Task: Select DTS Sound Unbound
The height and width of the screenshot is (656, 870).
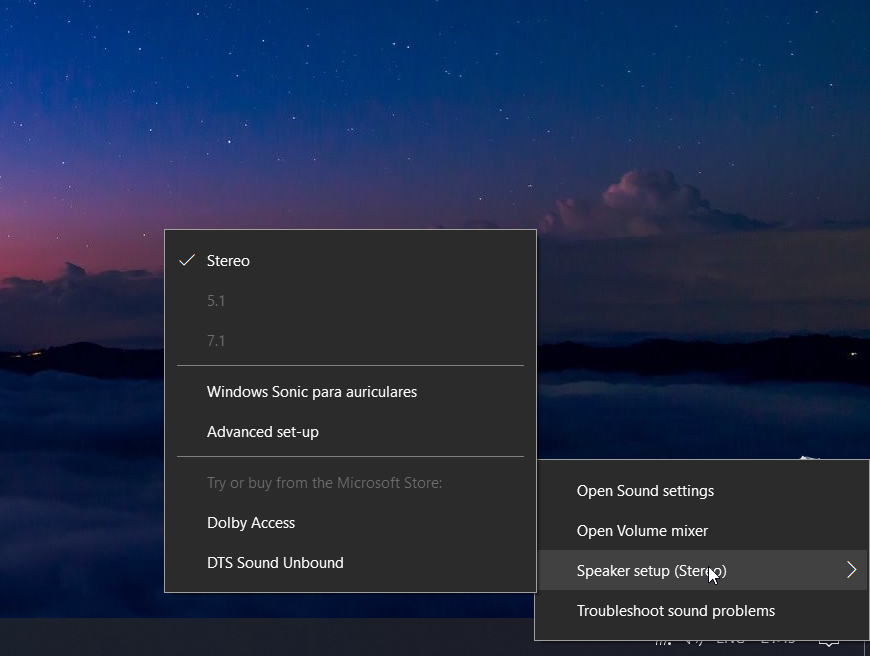Action: (350, 563)
